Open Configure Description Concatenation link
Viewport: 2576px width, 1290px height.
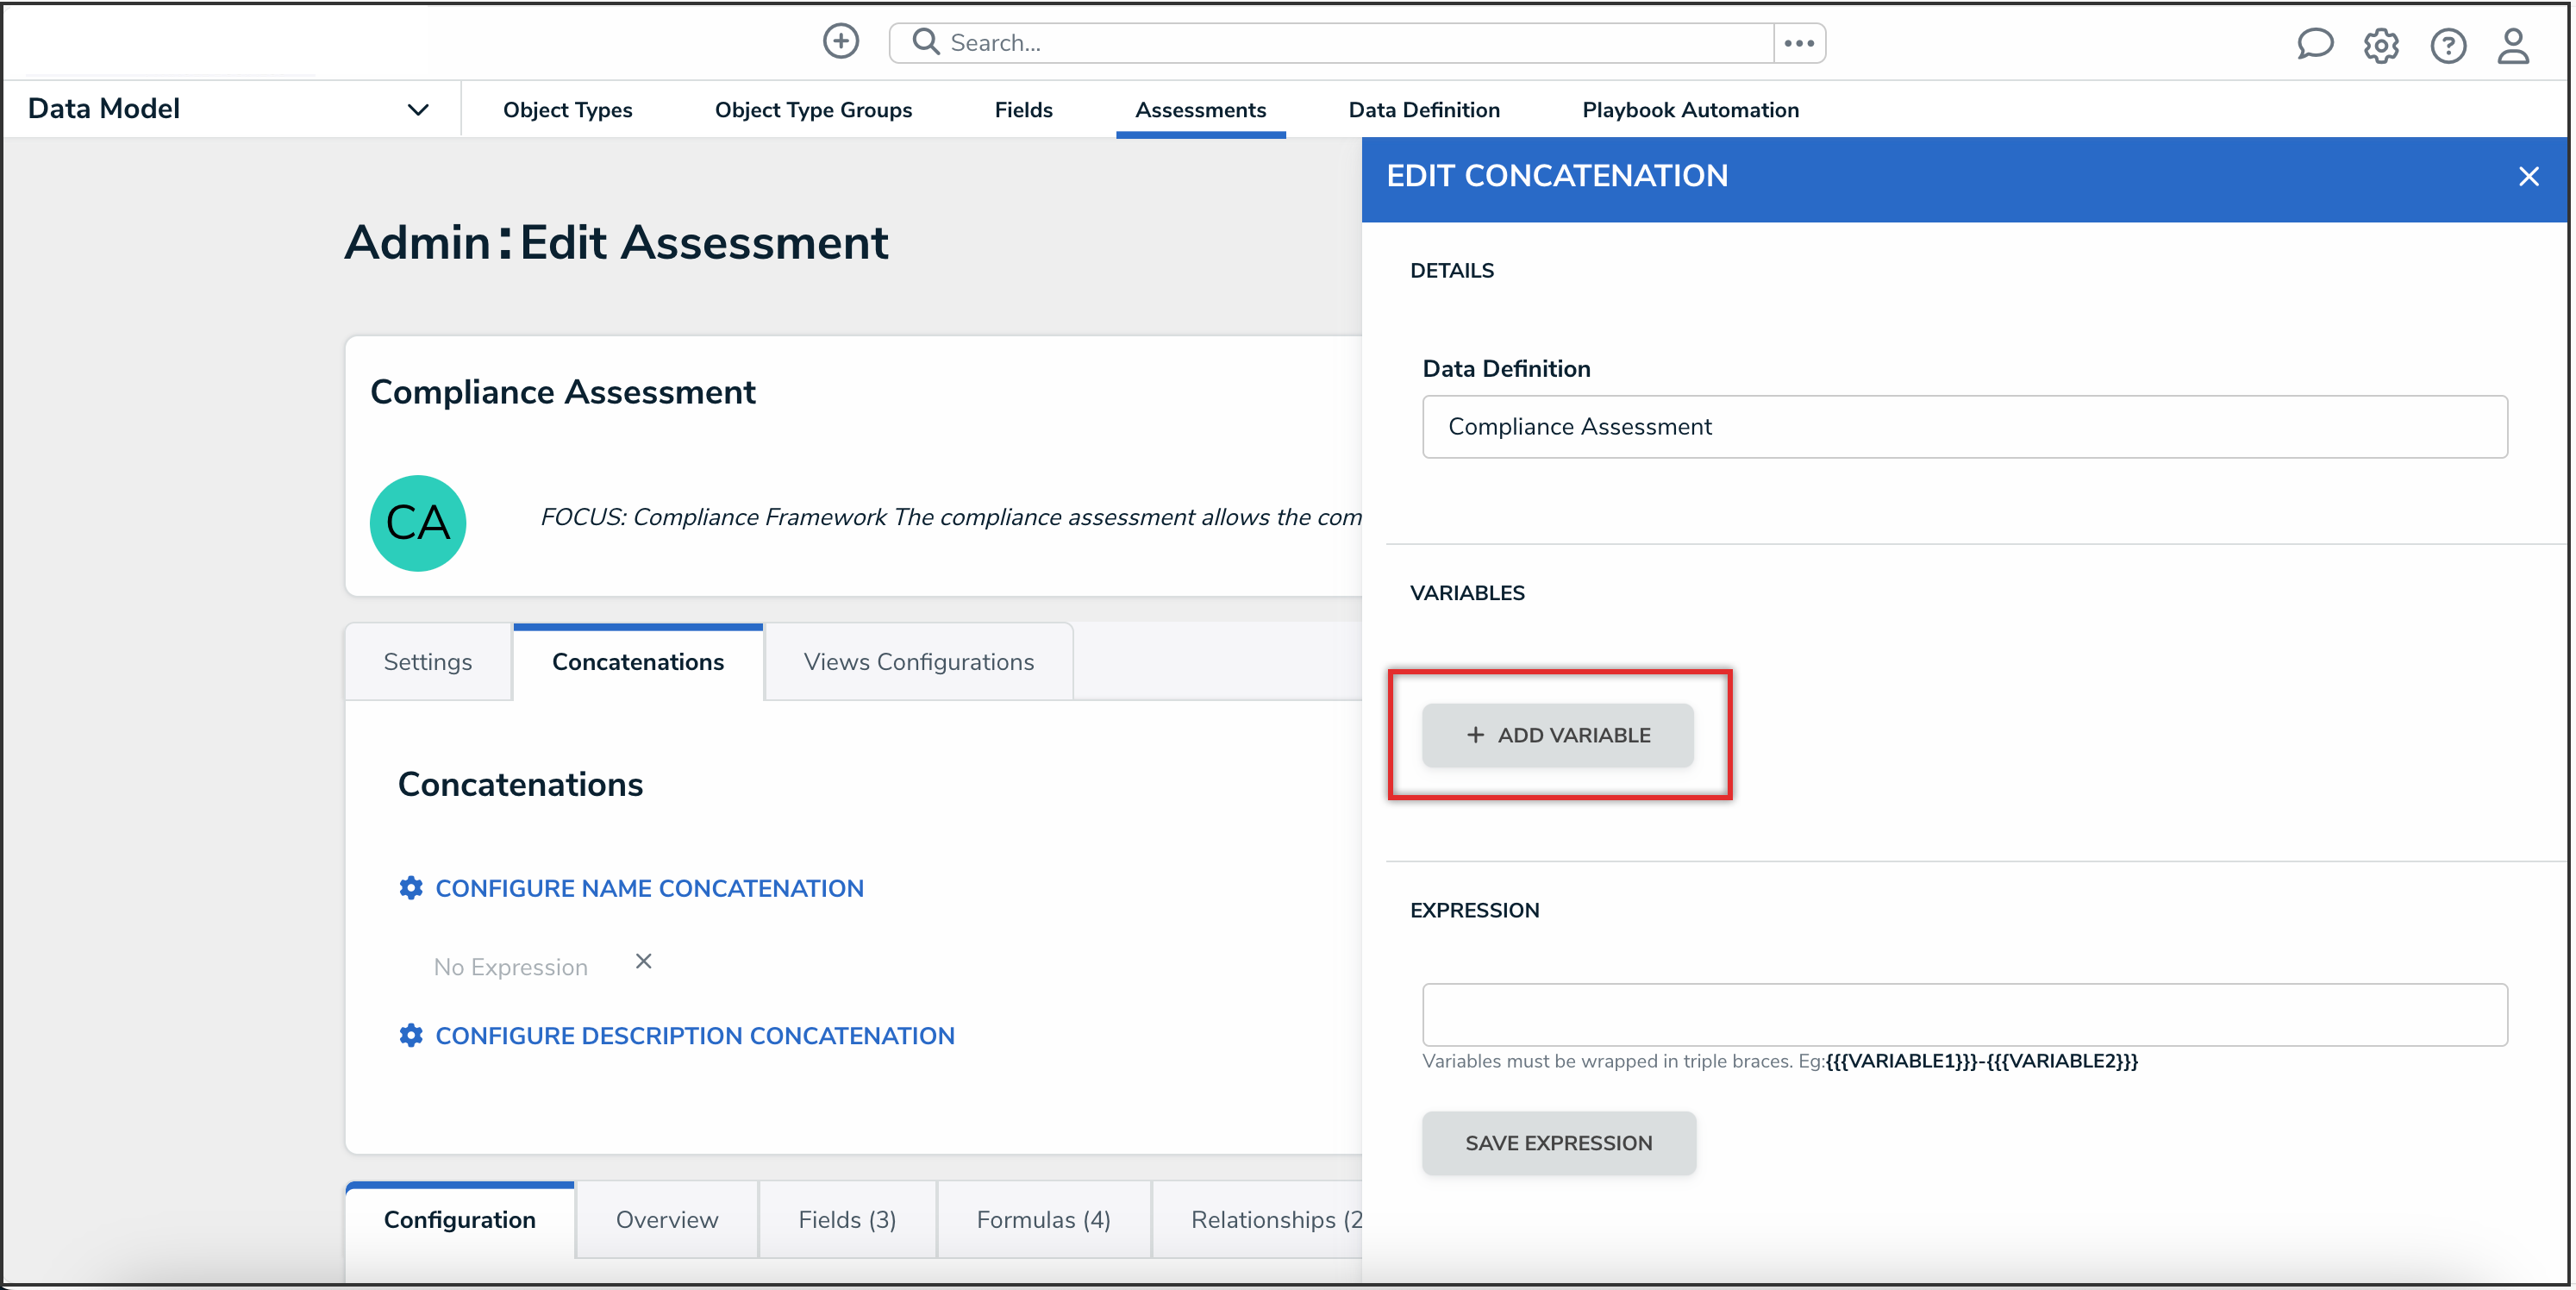[x=694, y=1036]
